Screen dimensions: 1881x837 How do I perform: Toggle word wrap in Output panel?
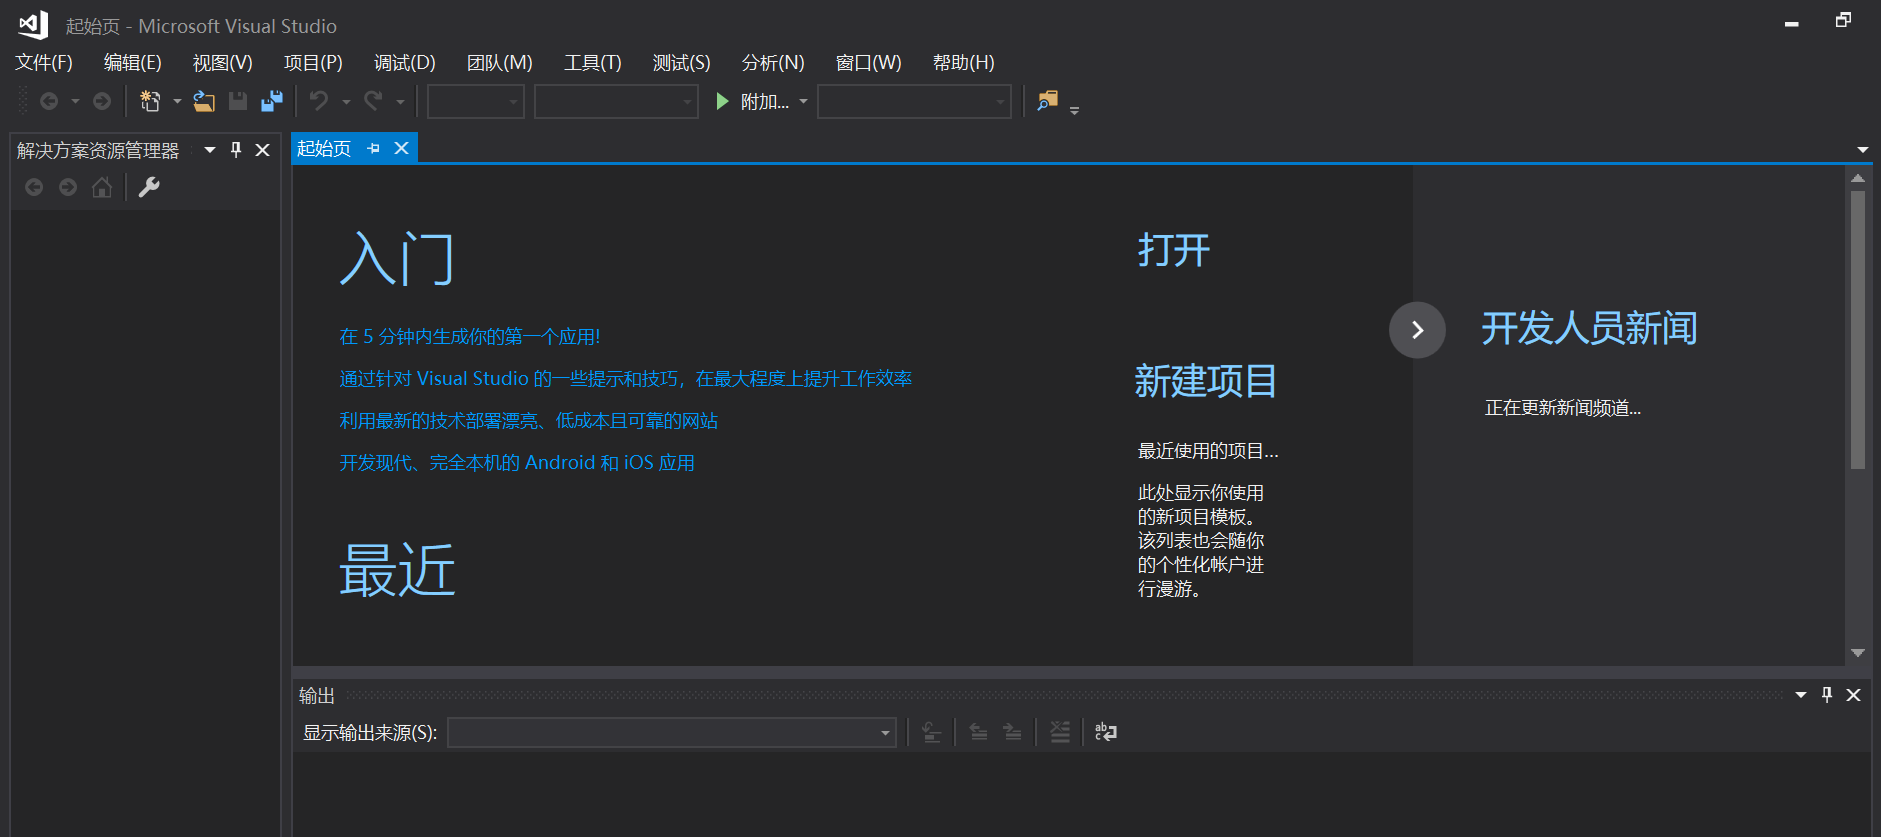coord(1106,732)
